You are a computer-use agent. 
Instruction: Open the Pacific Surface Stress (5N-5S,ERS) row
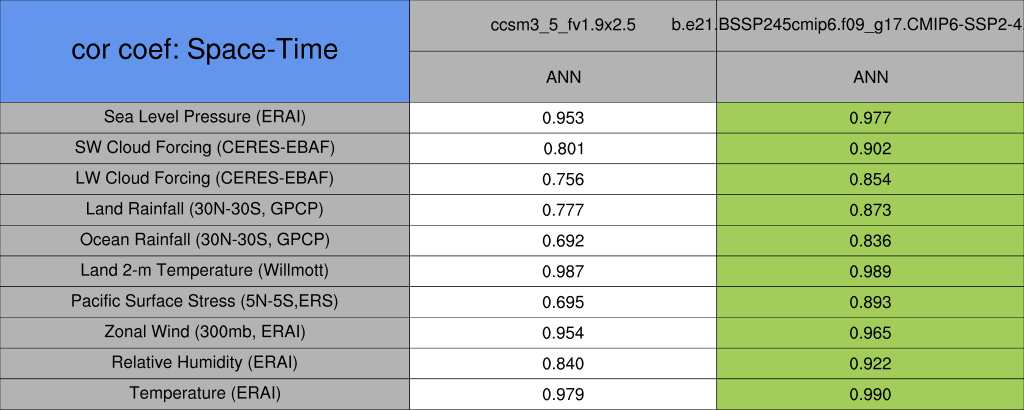click(204, 302)
